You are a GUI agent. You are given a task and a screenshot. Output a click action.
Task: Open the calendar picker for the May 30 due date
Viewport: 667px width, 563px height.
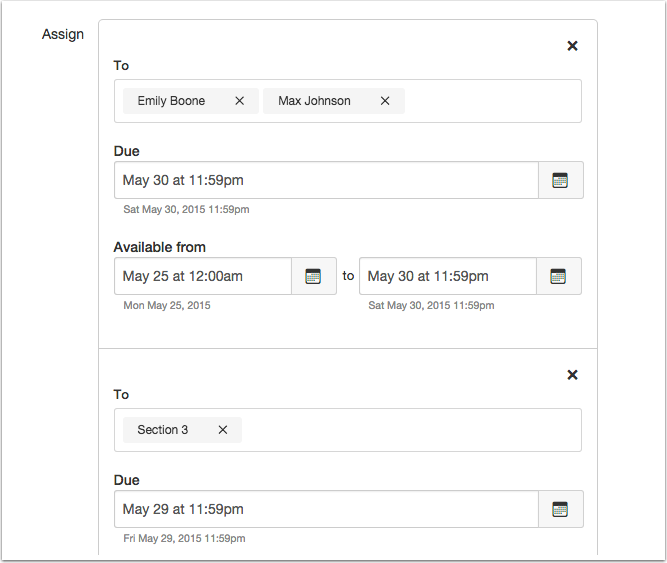560,181
